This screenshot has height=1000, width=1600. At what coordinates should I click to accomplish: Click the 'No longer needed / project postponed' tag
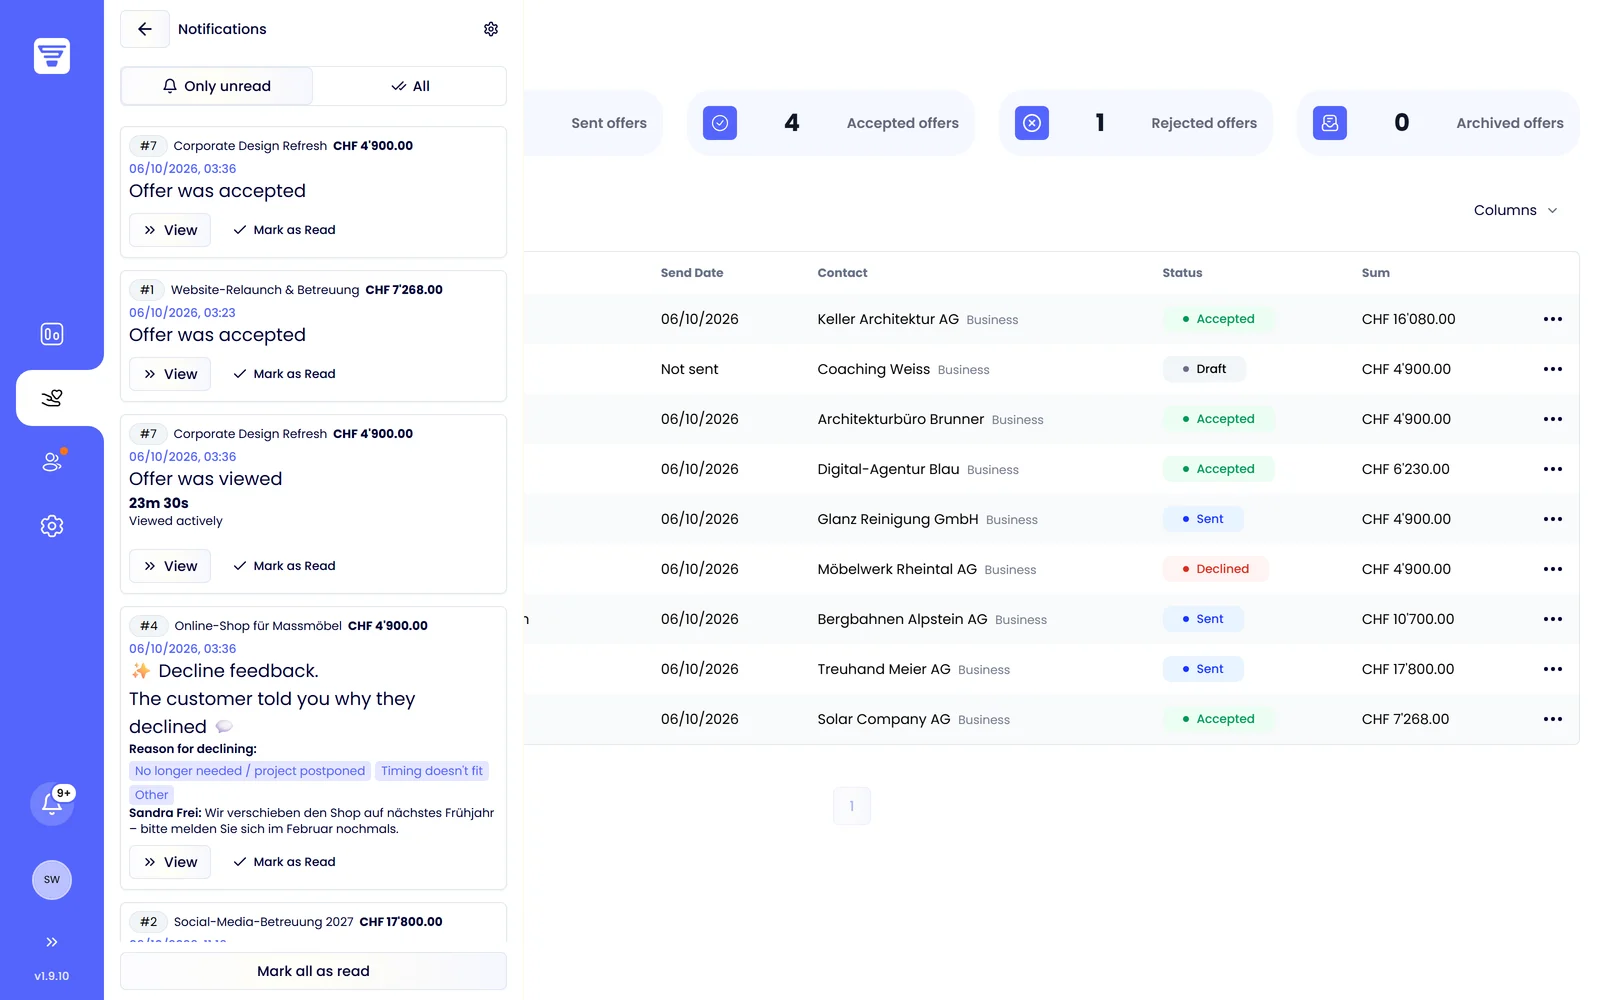tap(250, 771)
